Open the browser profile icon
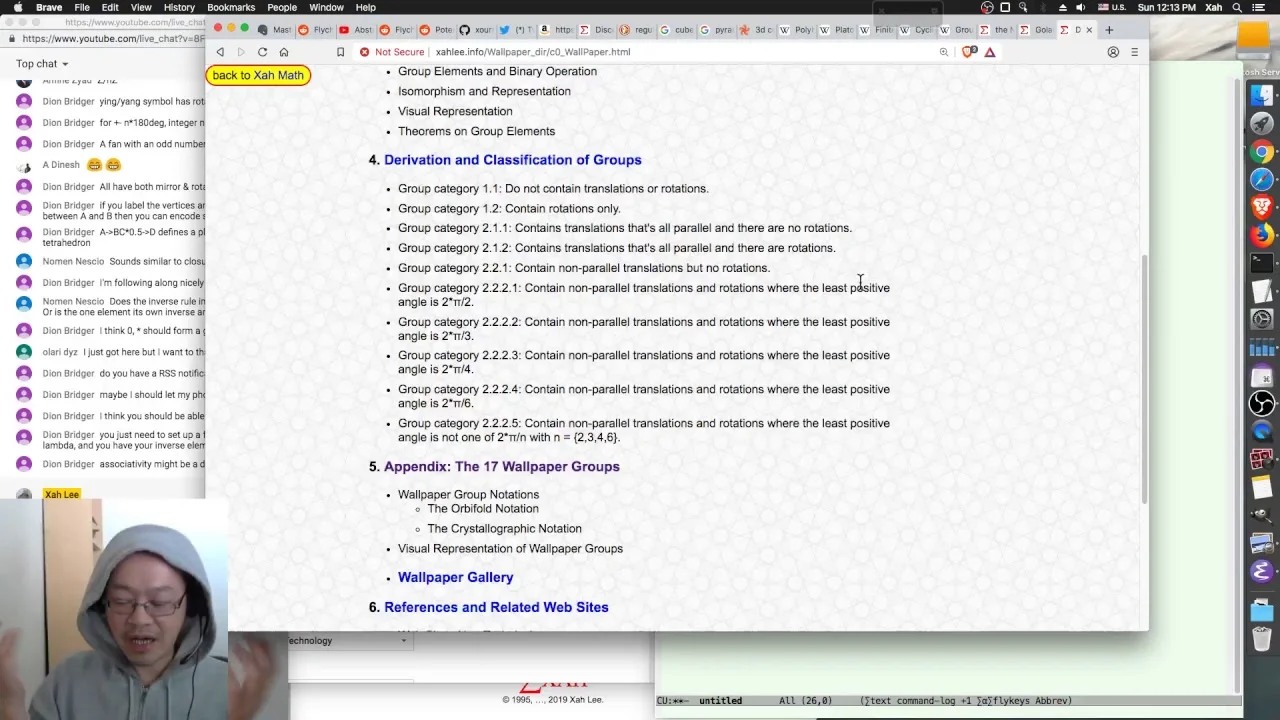1280x720 pixels. click(1113, 52)
